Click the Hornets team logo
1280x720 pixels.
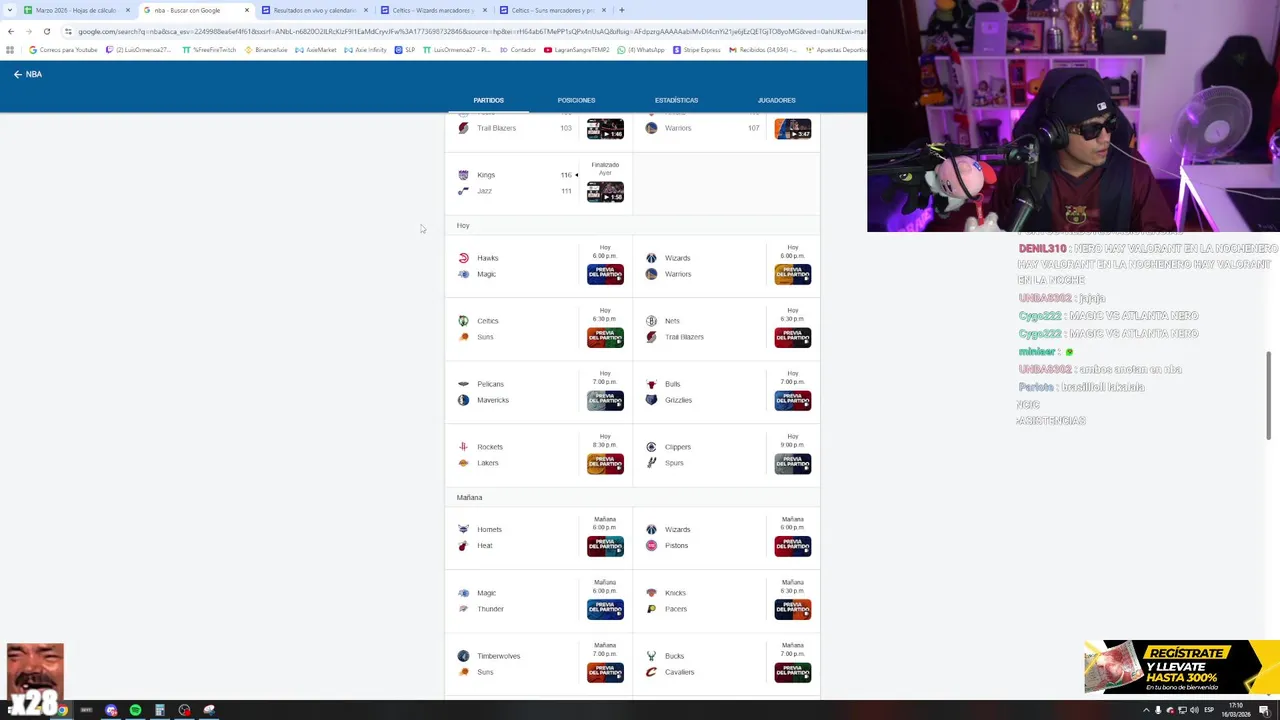[x=463, y=529]
